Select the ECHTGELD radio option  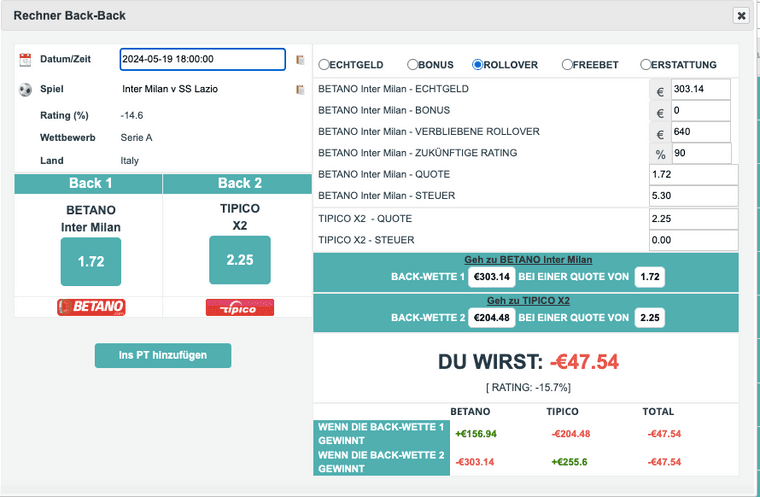point(324,65)
